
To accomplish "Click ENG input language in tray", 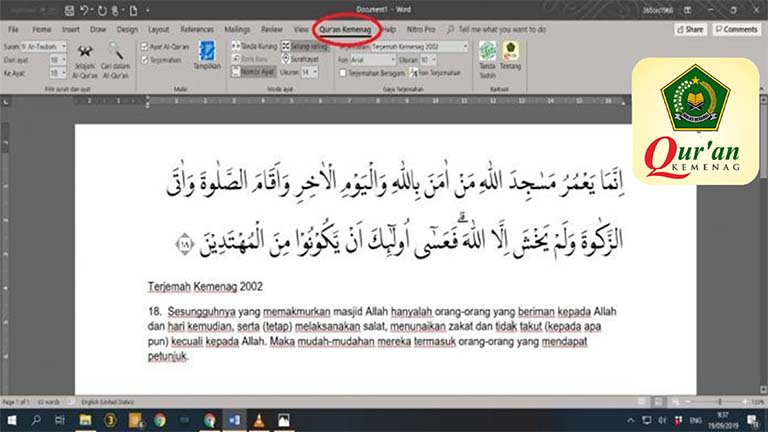I will click(x=696, y=420).
